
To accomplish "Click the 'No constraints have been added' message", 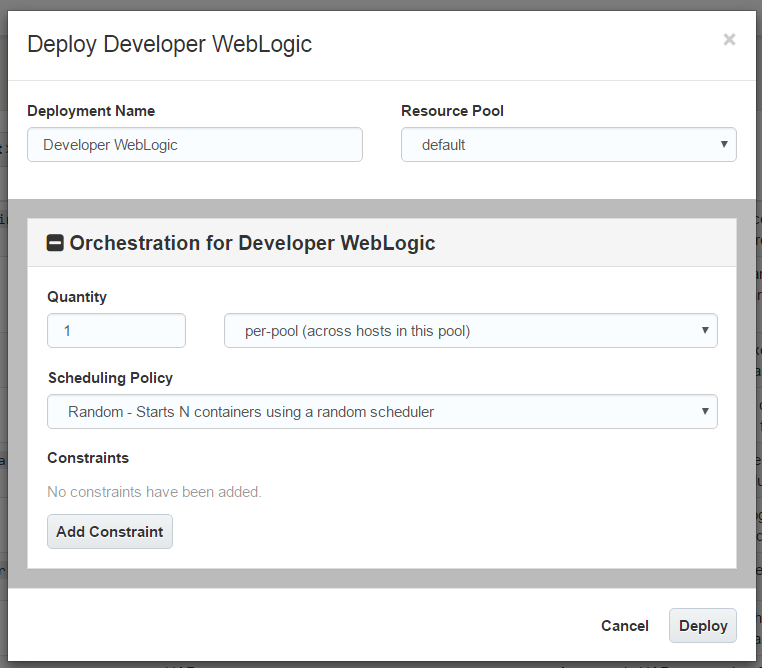I will (154, 492).
